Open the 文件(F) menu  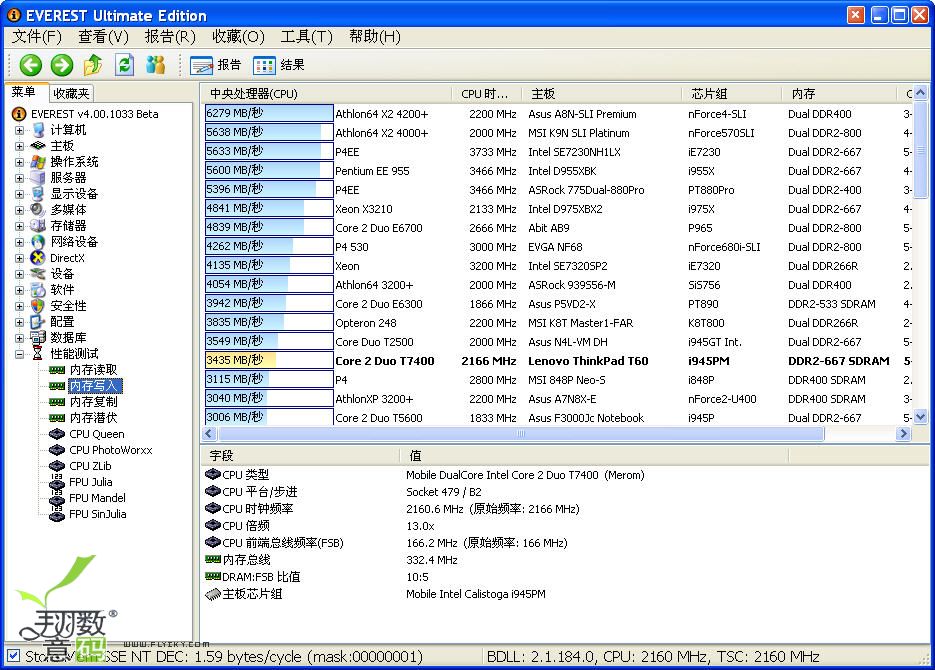point(37,37)
